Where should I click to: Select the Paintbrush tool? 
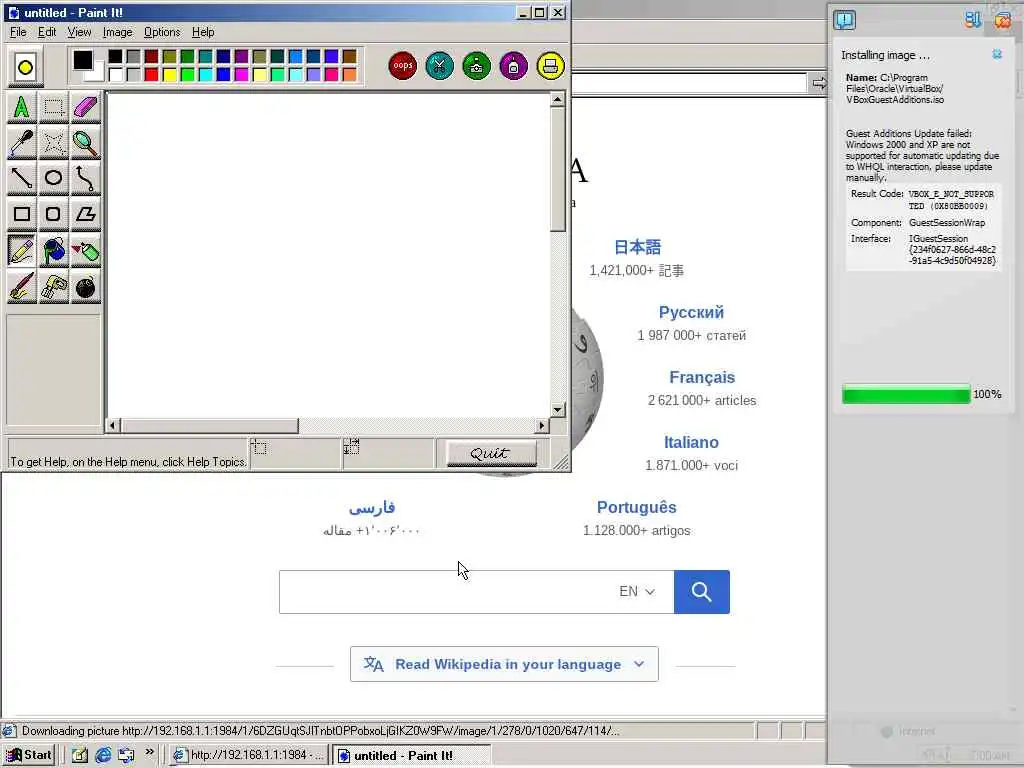point(22,287)
